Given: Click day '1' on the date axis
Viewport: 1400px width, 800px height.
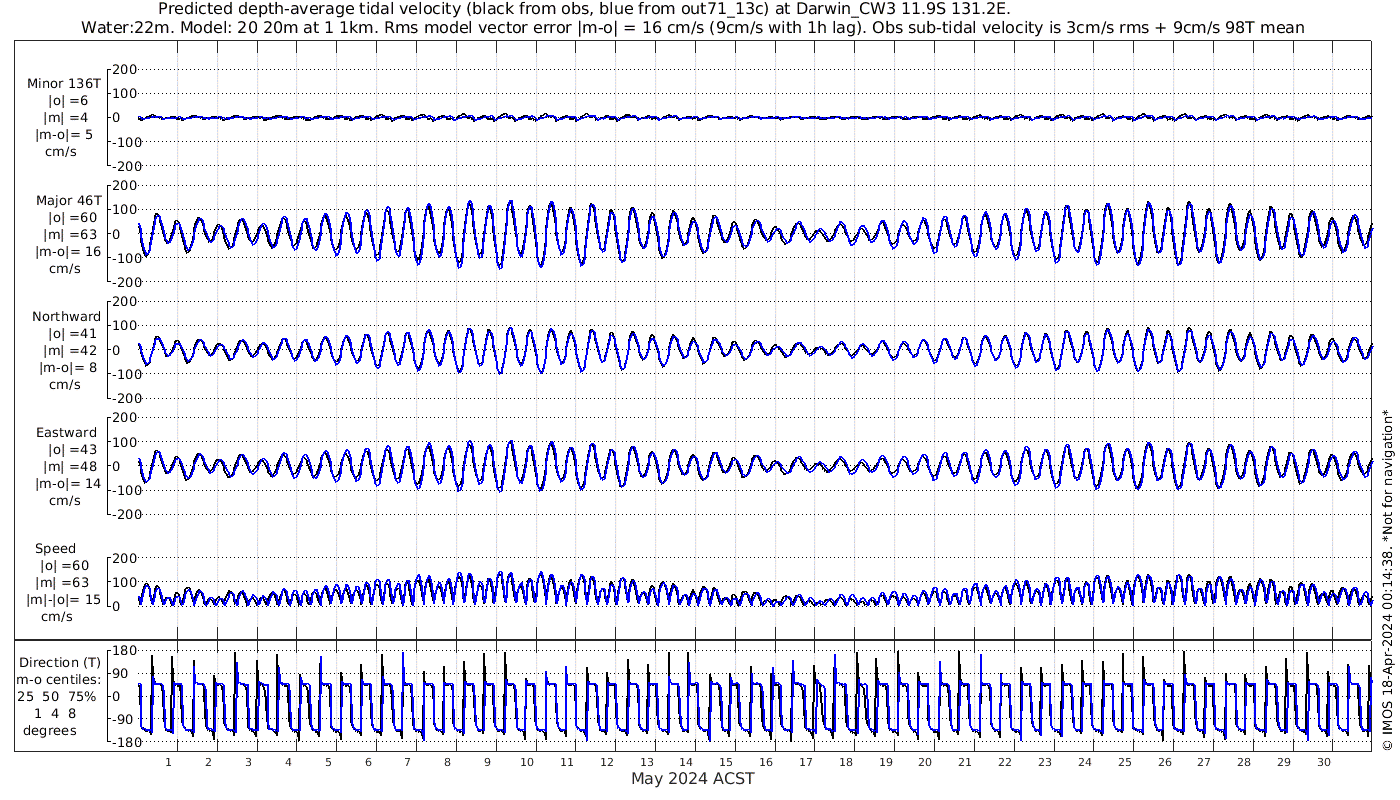Looking at the screenshot, I should click(168, 762).
